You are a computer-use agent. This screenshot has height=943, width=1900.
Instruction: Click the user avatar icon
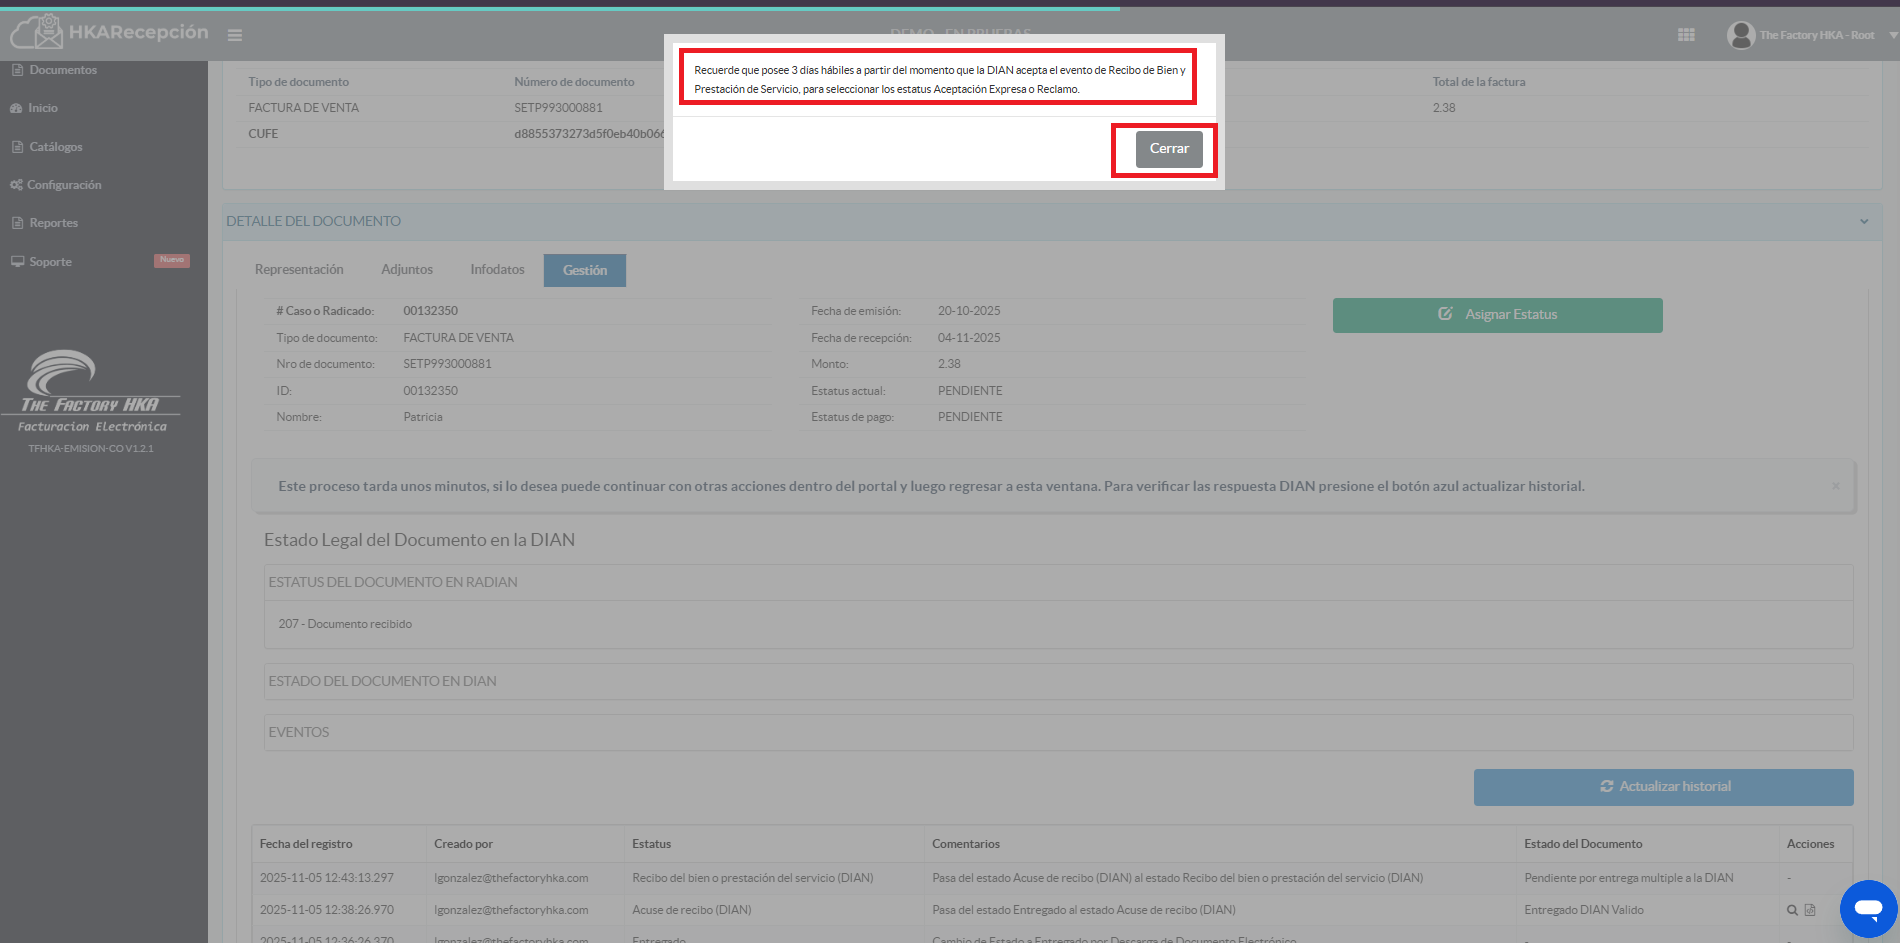coord(1740,35)
